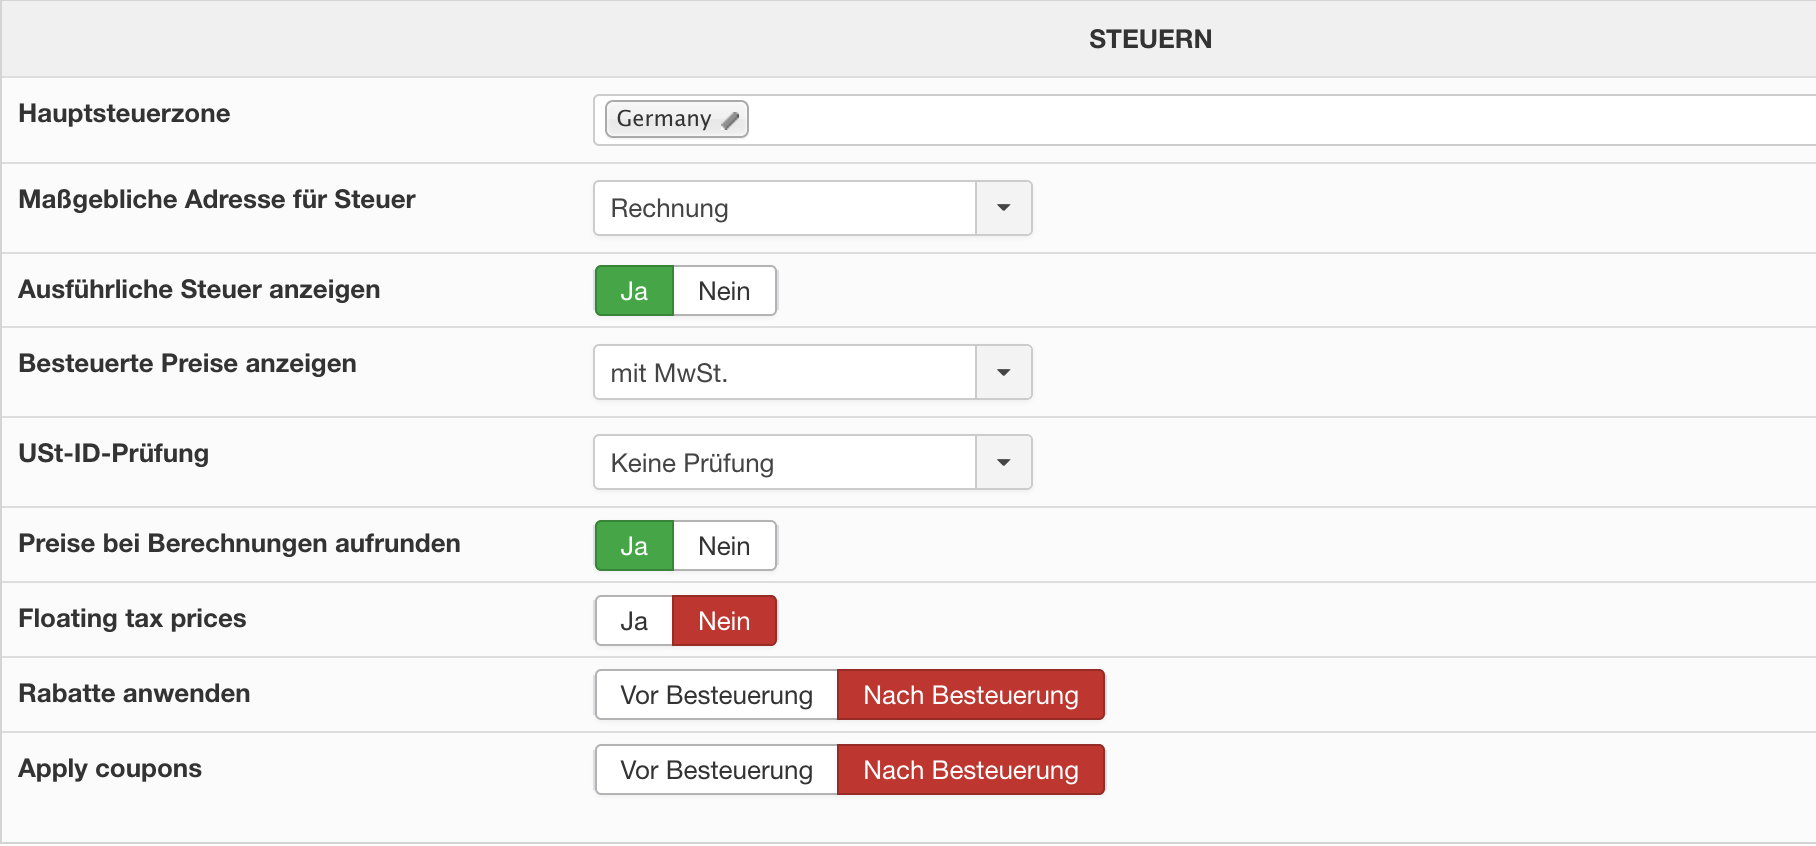Click the Hauptsteuerzone input field
The image size is (1816, 846).
pos(1200,120)
